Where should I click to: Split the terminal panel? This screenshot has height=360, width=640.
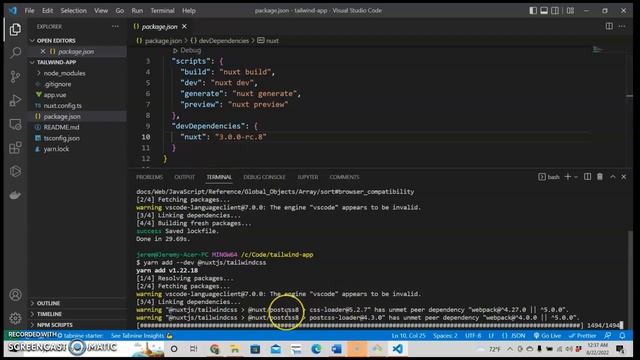[x=587, y=177]
